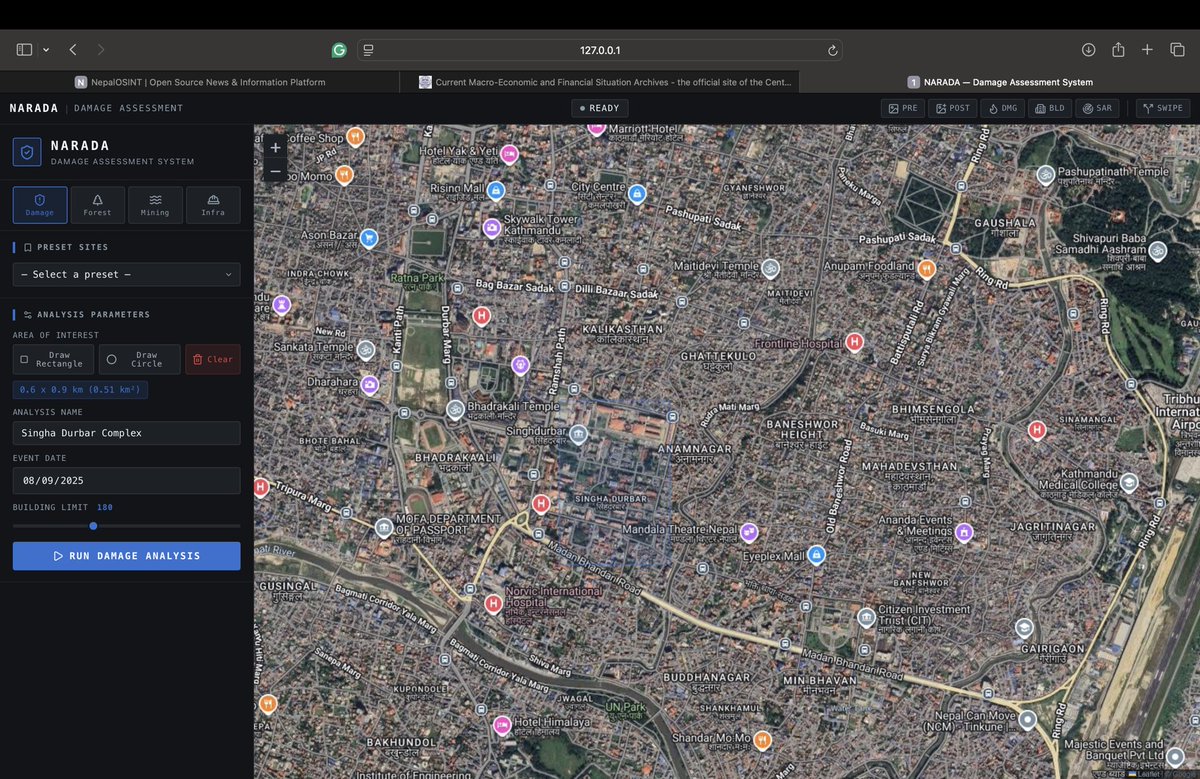The image size is (1200, 779).
Task: Zoom out on the map
Action: [276, 171]
